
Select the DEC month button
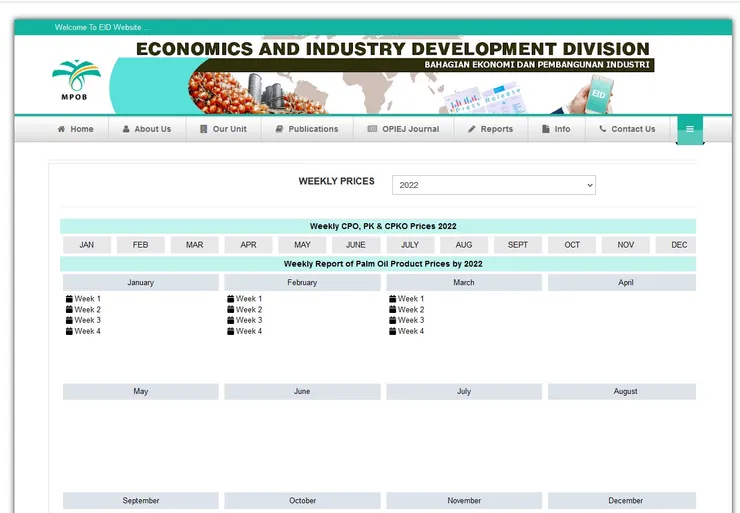(x=676, y=245)
